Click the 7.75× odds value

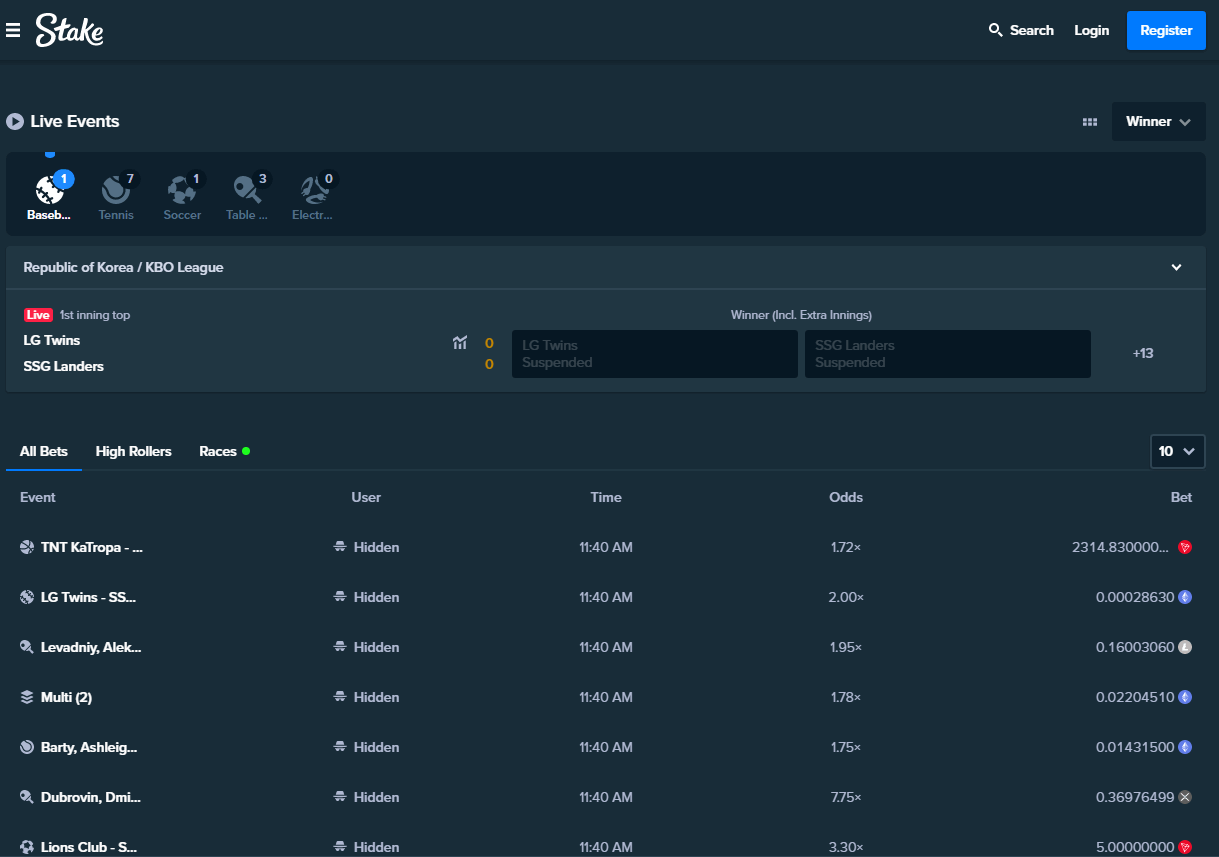[x=846, y=797]
